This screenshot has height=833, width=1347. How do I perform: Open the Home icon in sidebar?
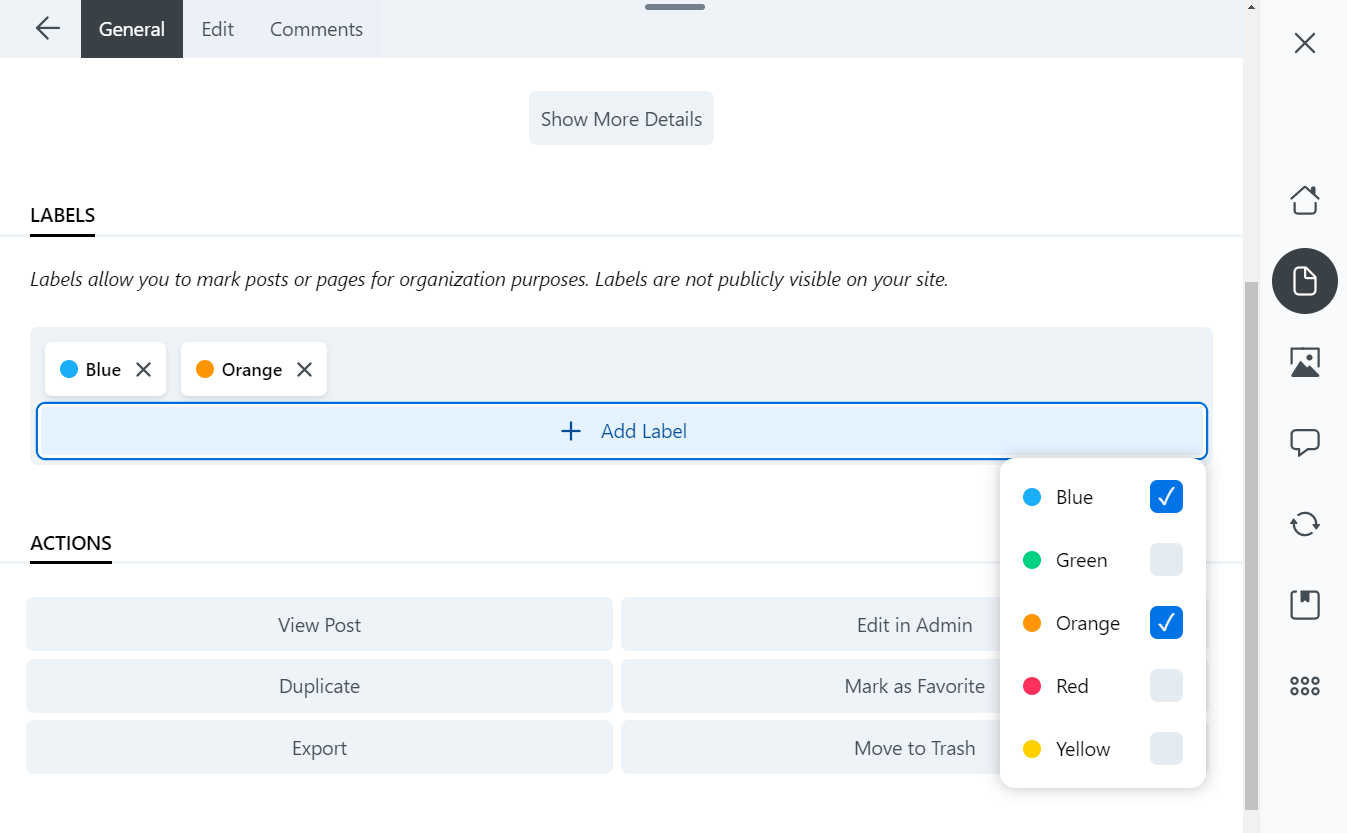[1304, 200]
